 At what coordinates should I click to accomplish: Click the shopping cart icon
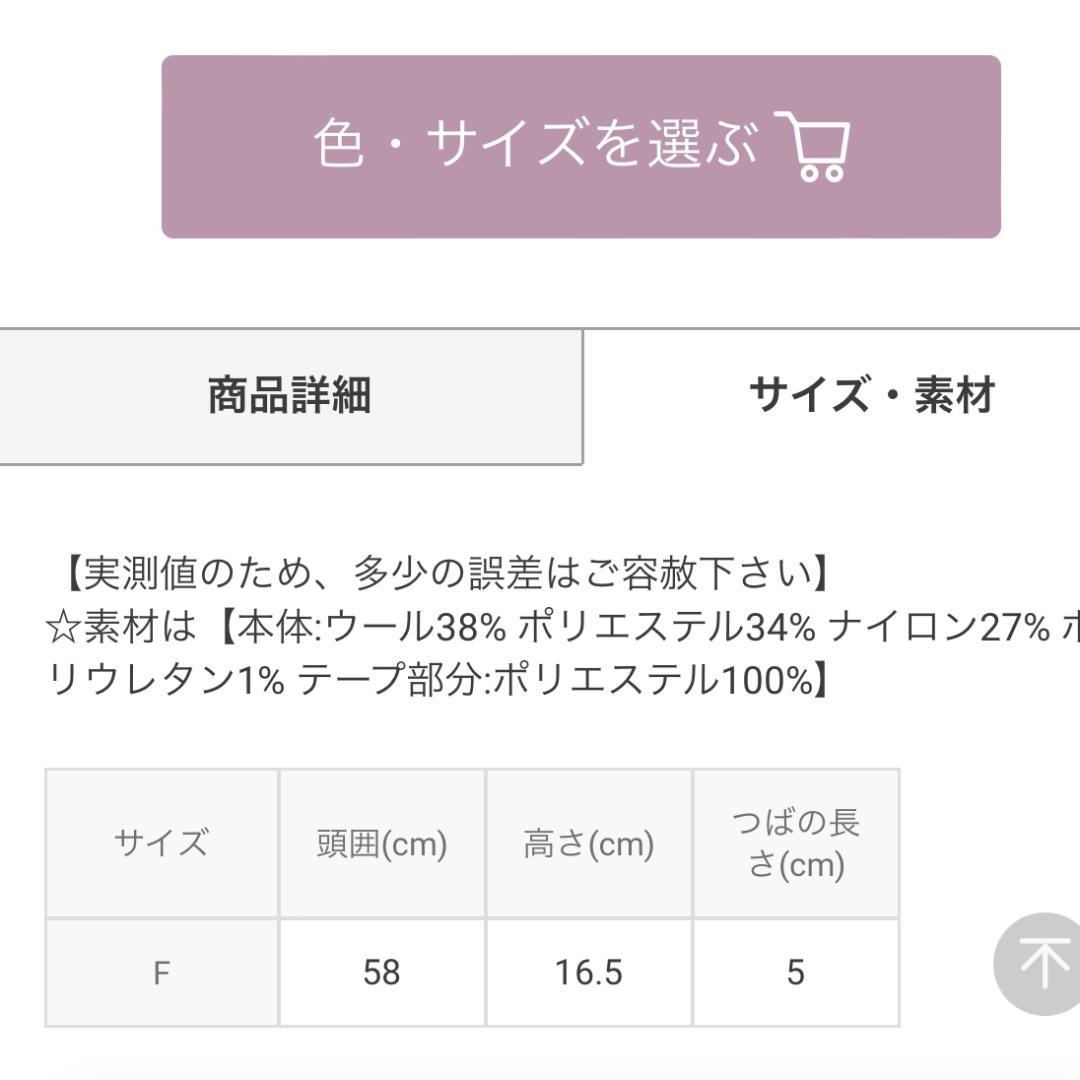tap(814, 147)
